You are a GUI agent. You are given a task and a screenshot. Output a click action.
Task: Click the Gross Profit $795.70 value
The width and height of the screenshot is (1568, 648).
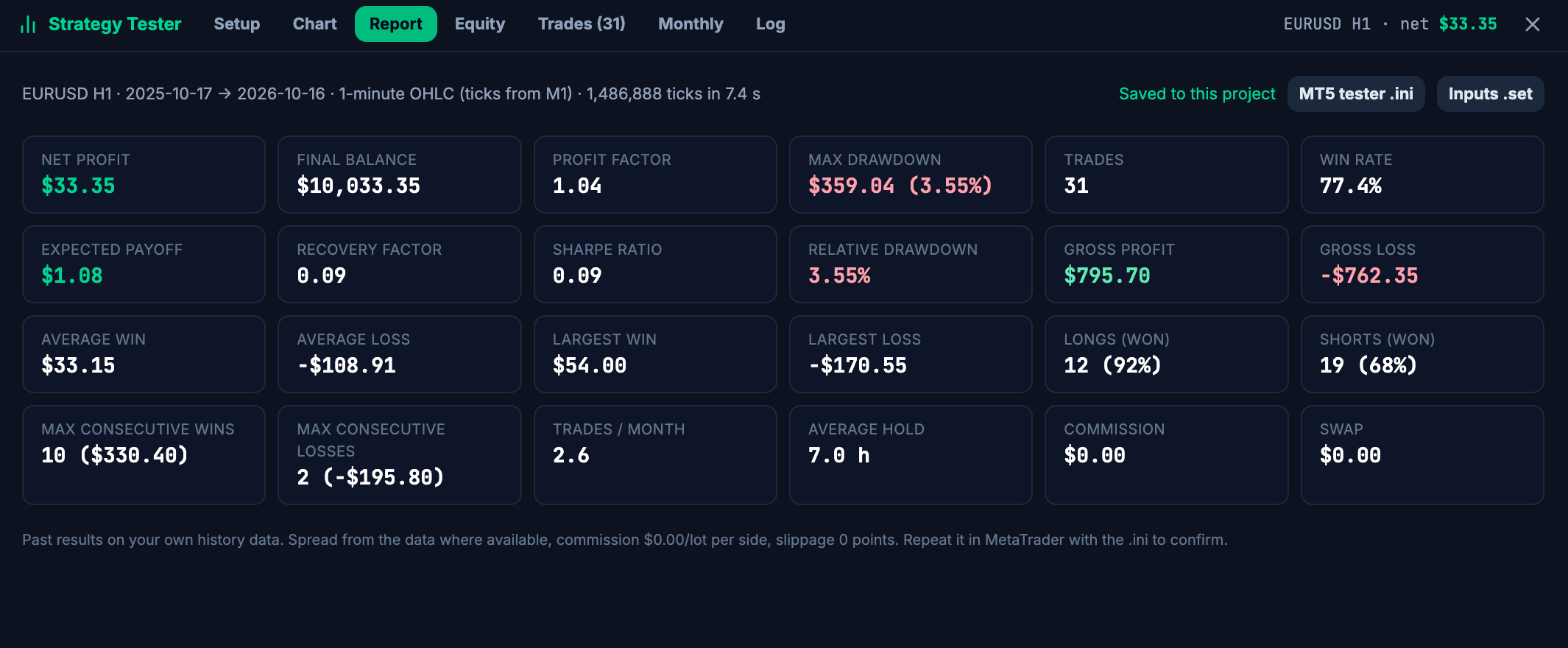(1107, 276)
